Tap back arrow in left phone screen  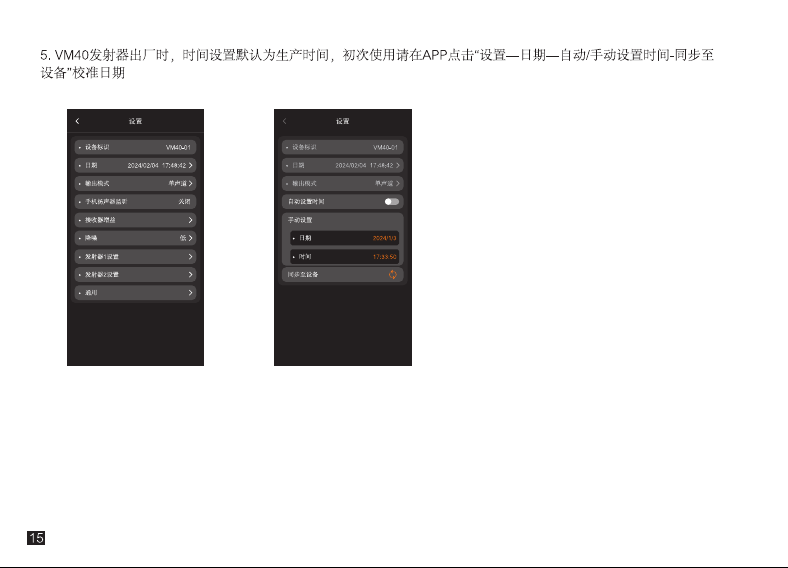77,121
